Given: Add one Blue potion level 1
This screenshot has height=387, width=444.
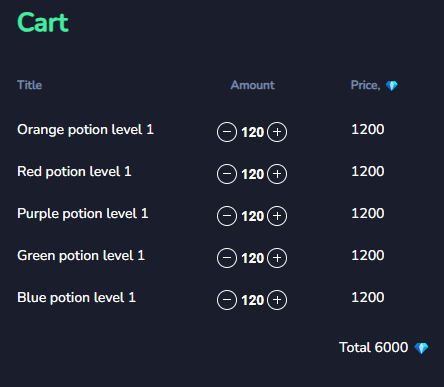Looking at the screenshot, I should (x=277, y=300).
